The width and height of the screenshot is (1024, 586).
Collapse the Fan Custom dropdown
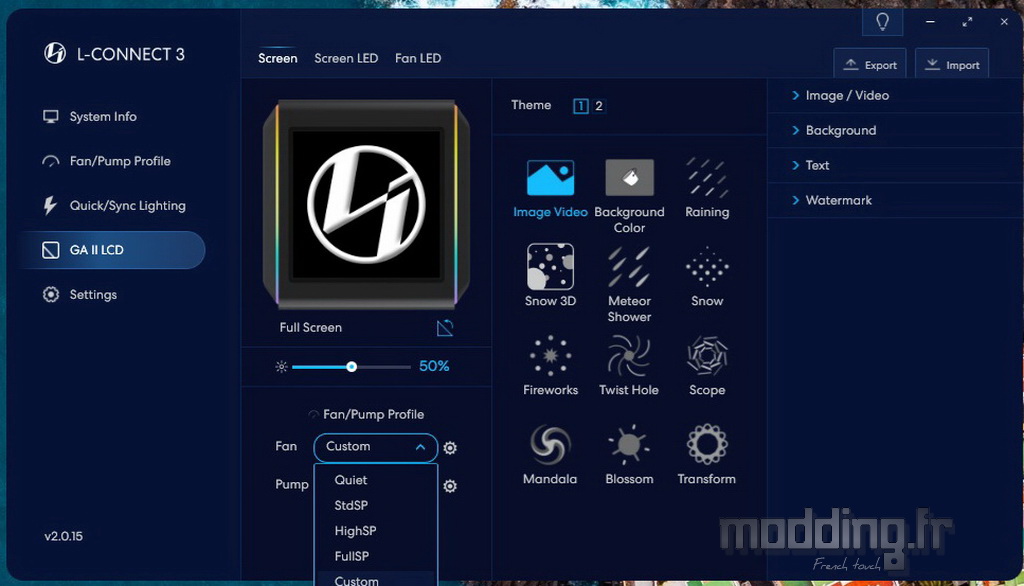pyautogui.click(x=376, y=448)
